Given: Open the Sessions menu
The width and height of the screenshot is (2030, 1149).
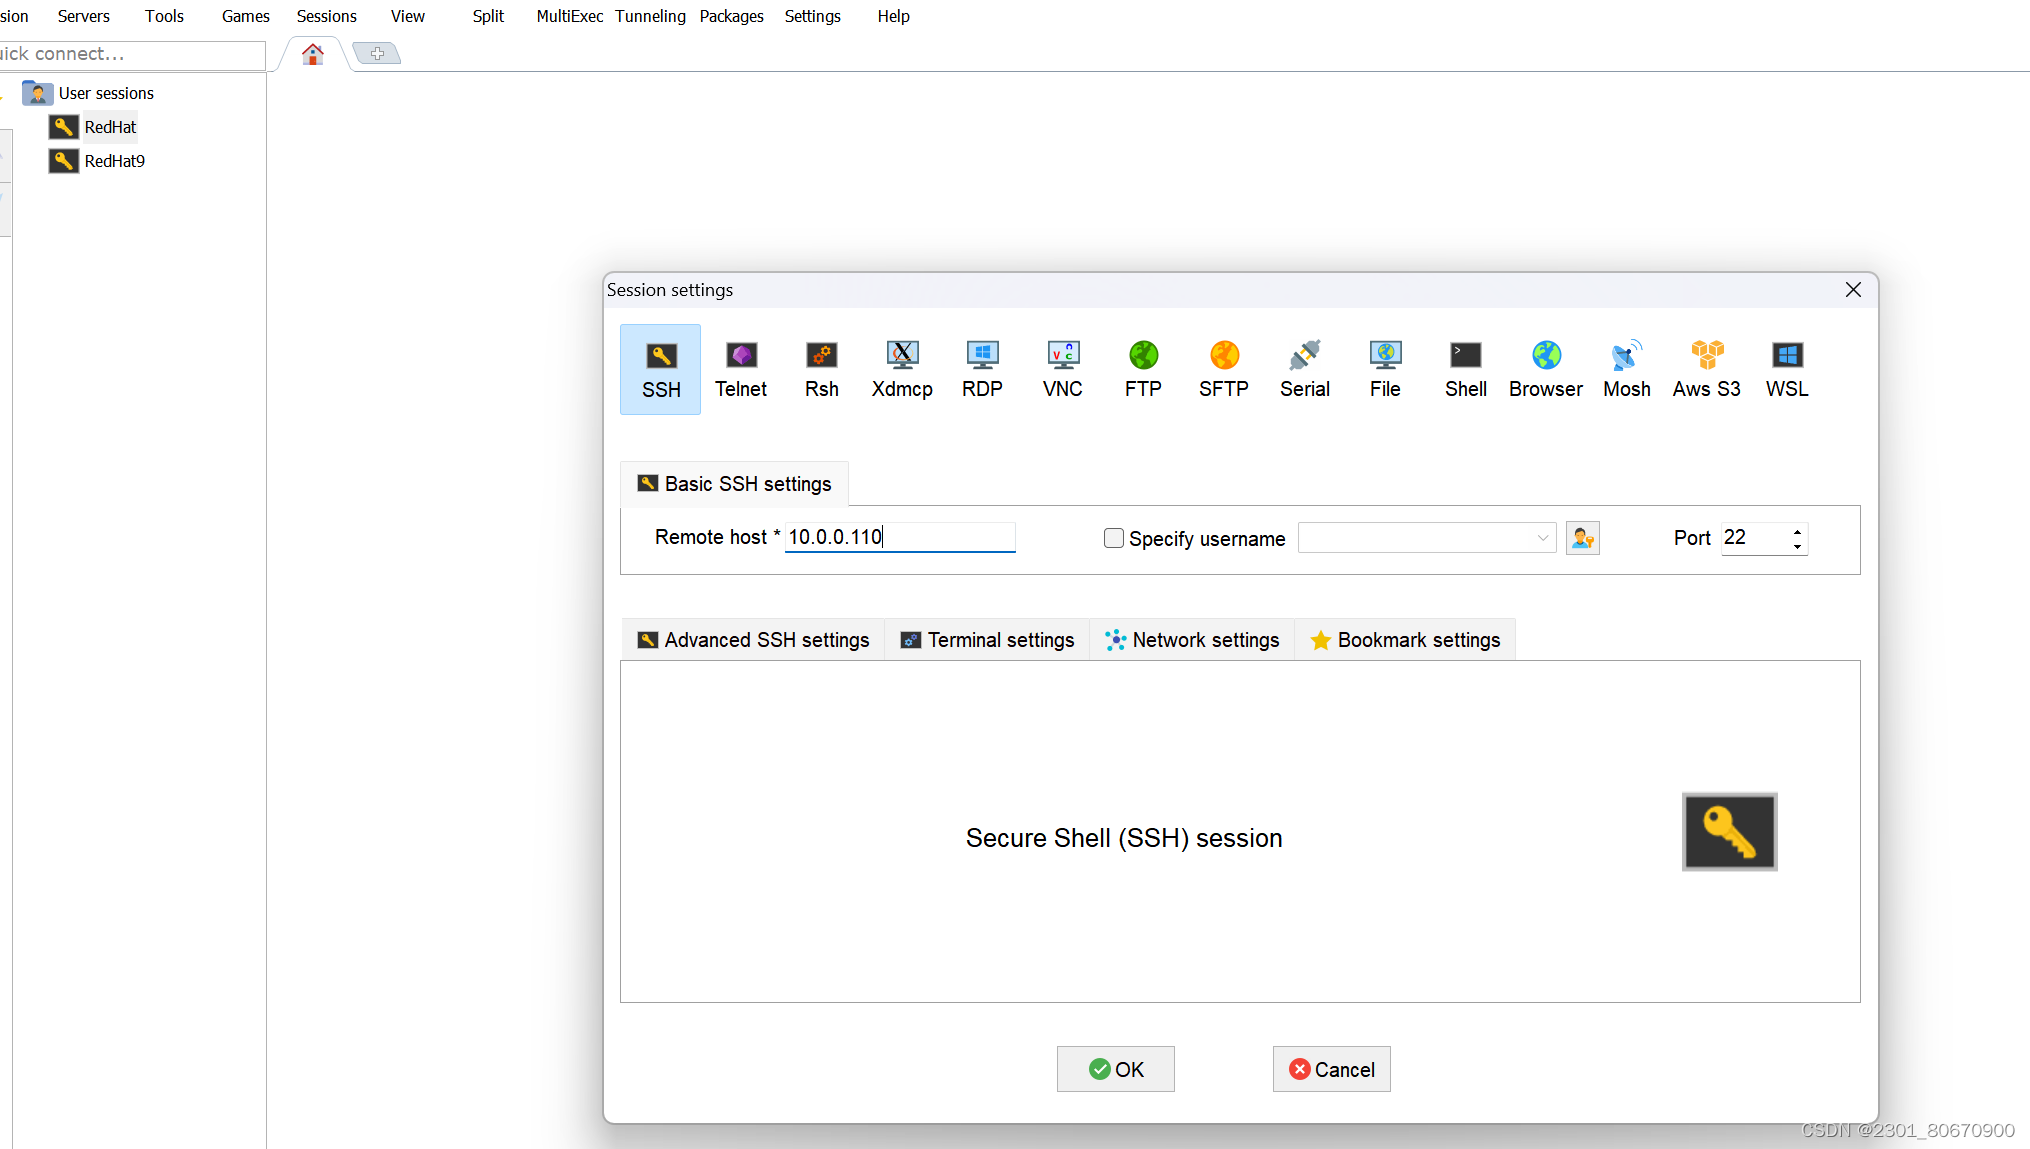Looking at the screenshot, I should point(326,16).
